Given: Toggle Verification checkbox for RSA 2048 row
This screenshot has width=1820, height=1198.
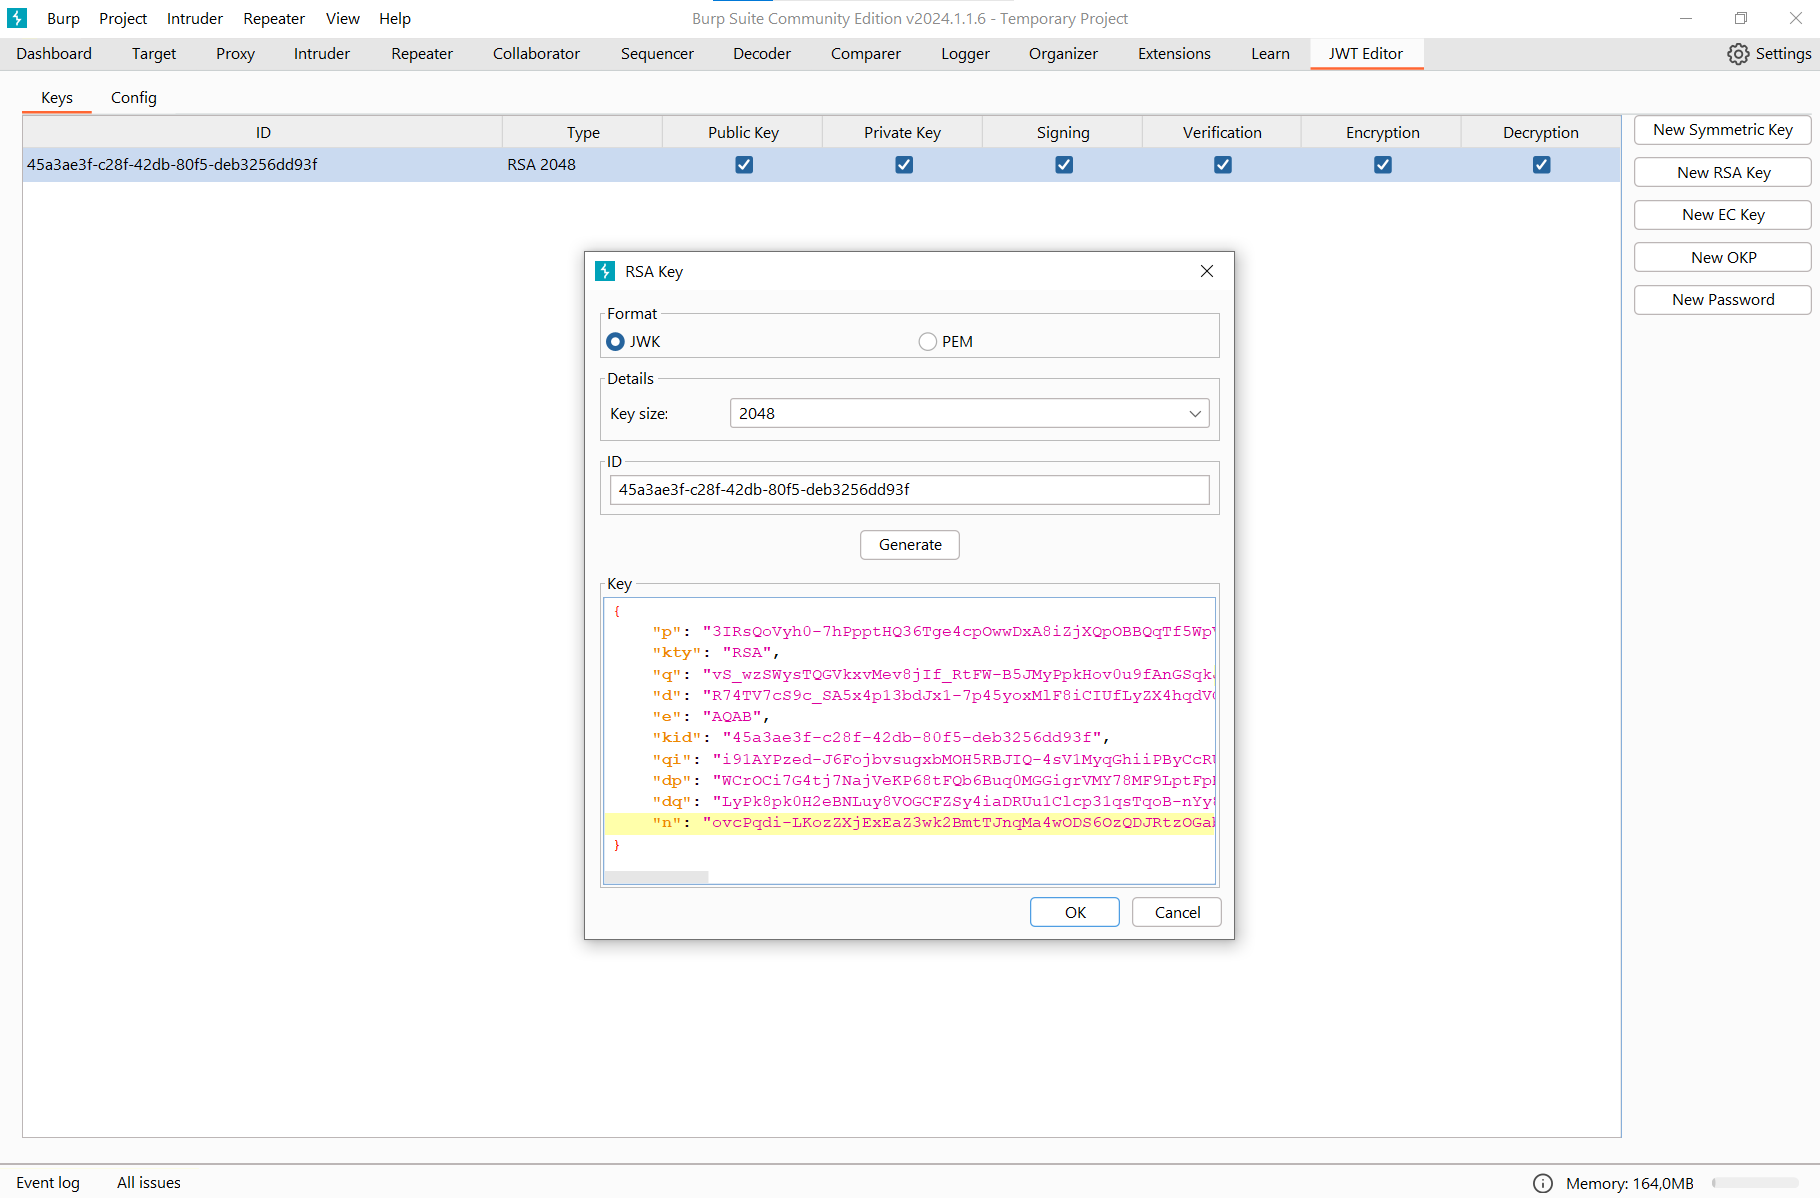Looking at the screenshot, I should tap(1223, 165).
